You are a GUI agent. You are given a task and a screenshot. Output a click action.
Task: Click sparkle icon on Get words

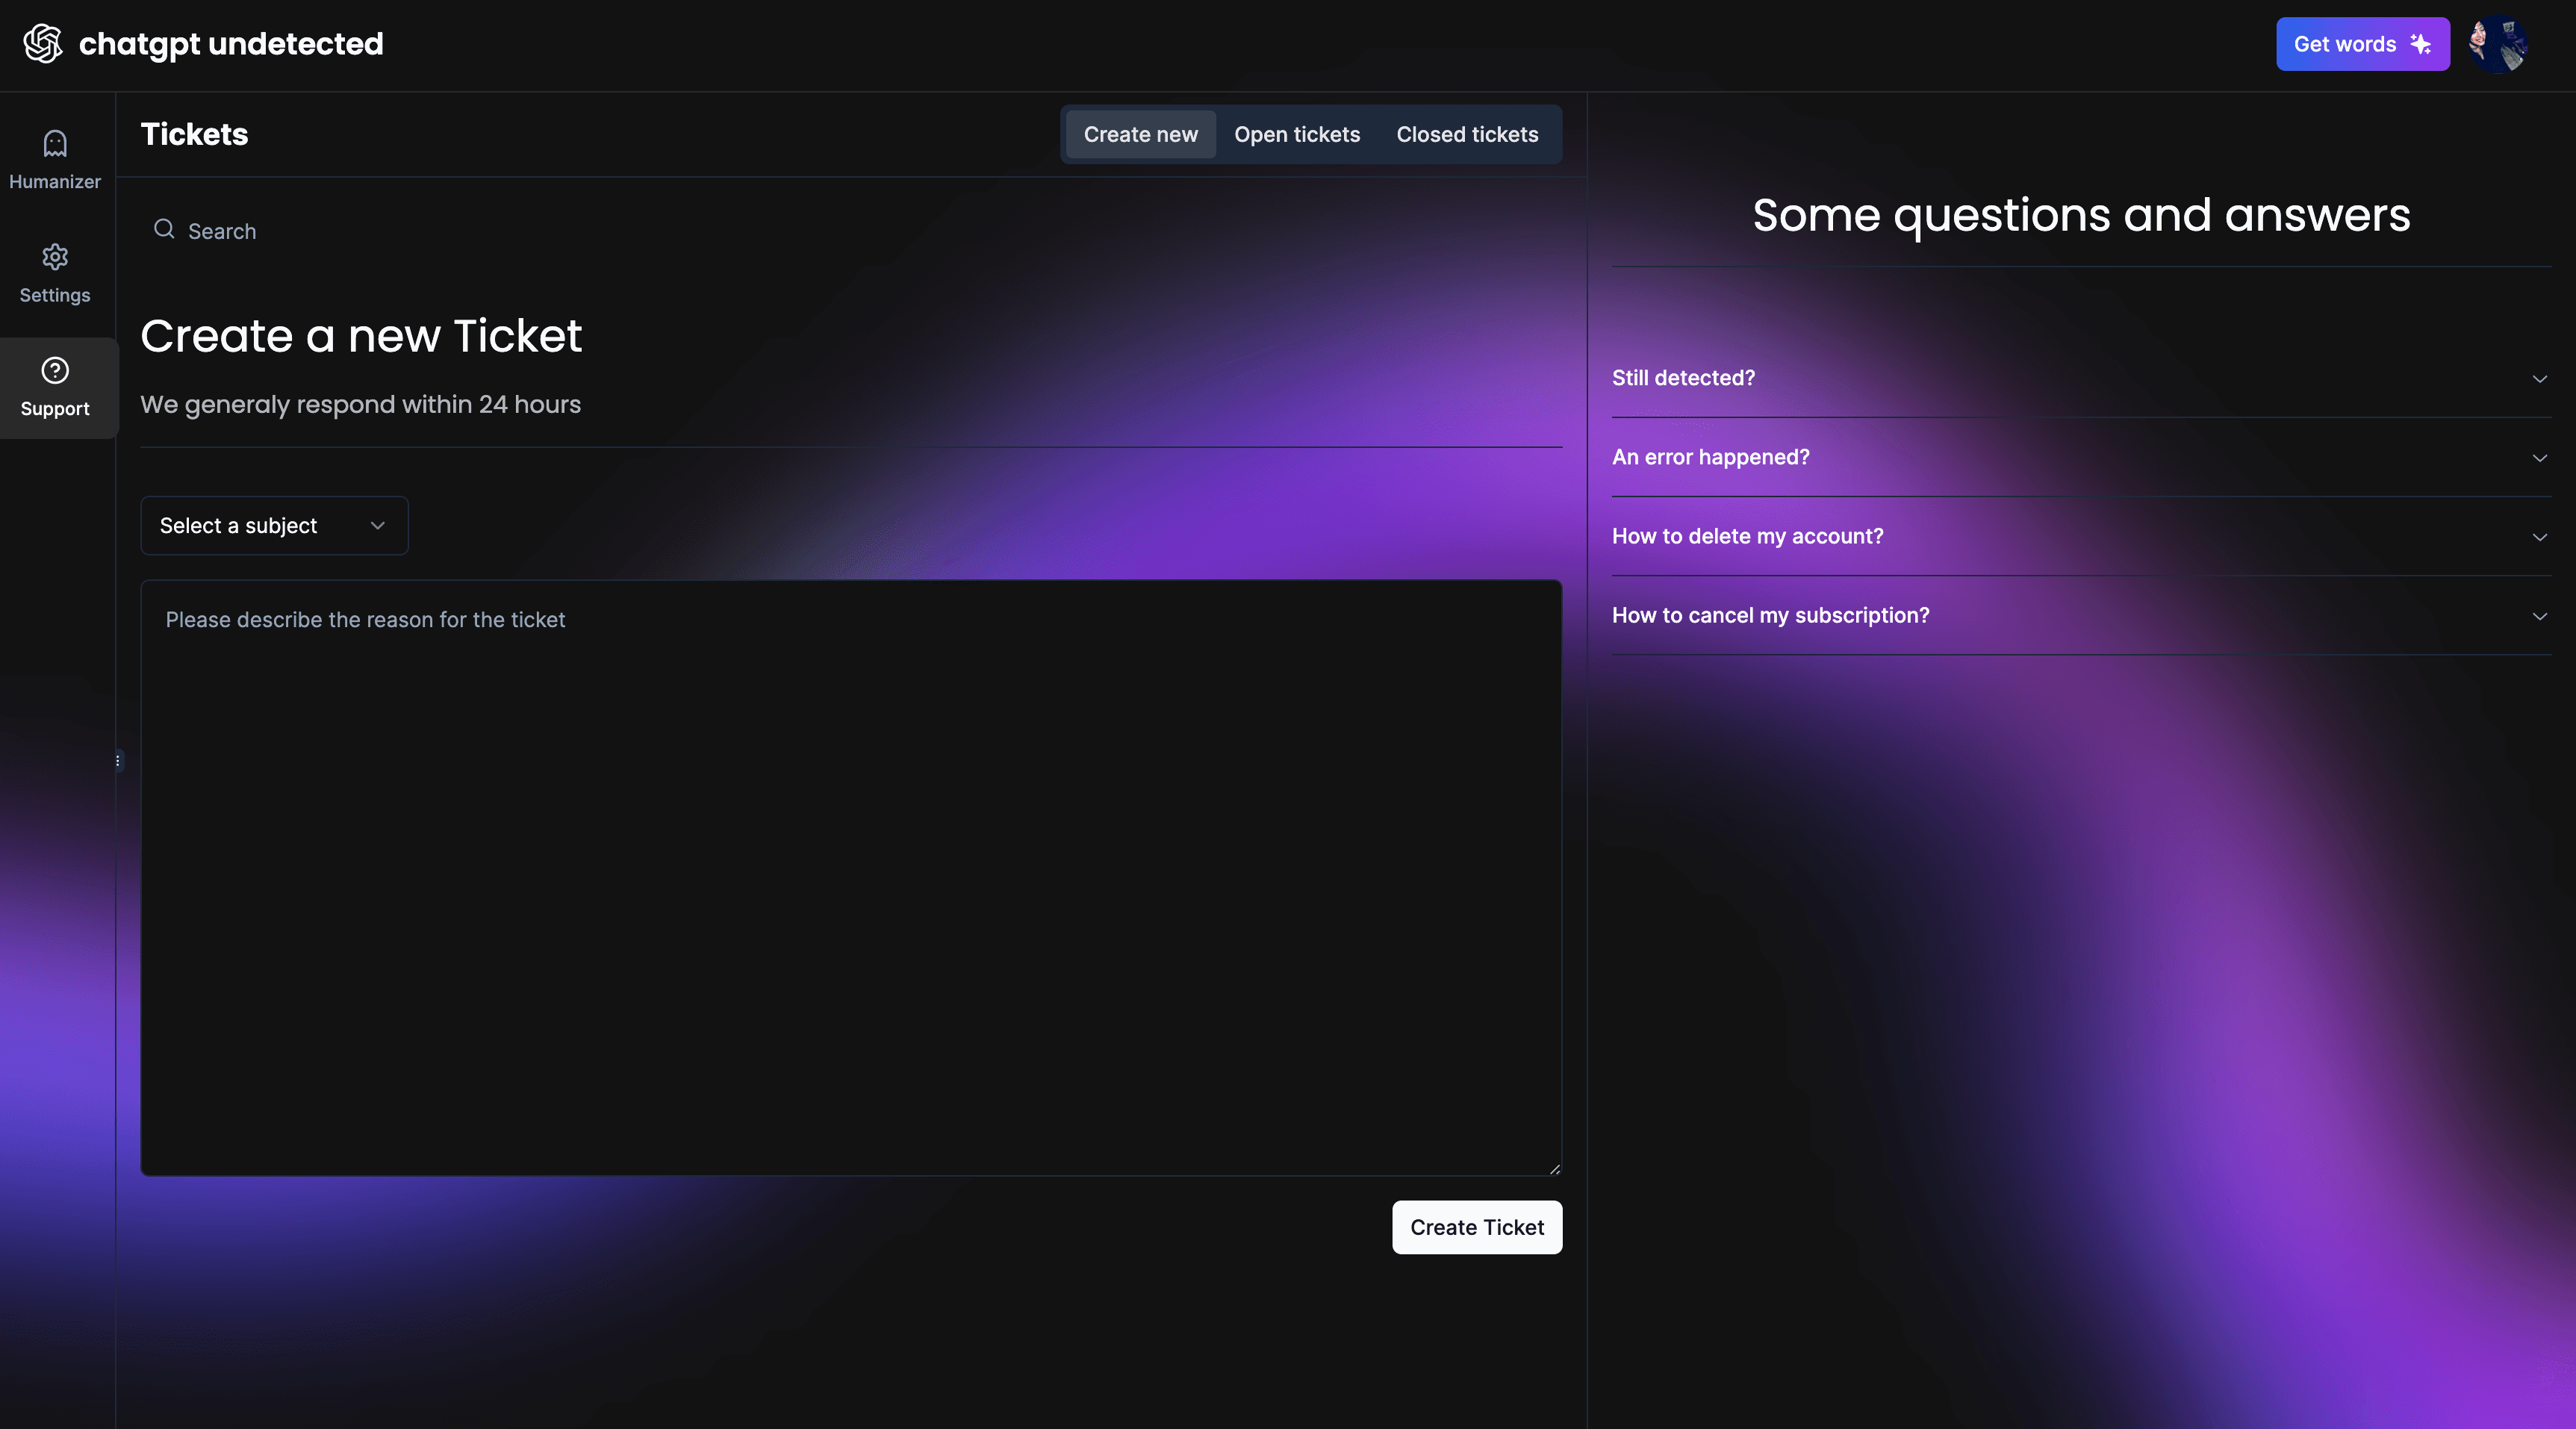point(2420,44)
